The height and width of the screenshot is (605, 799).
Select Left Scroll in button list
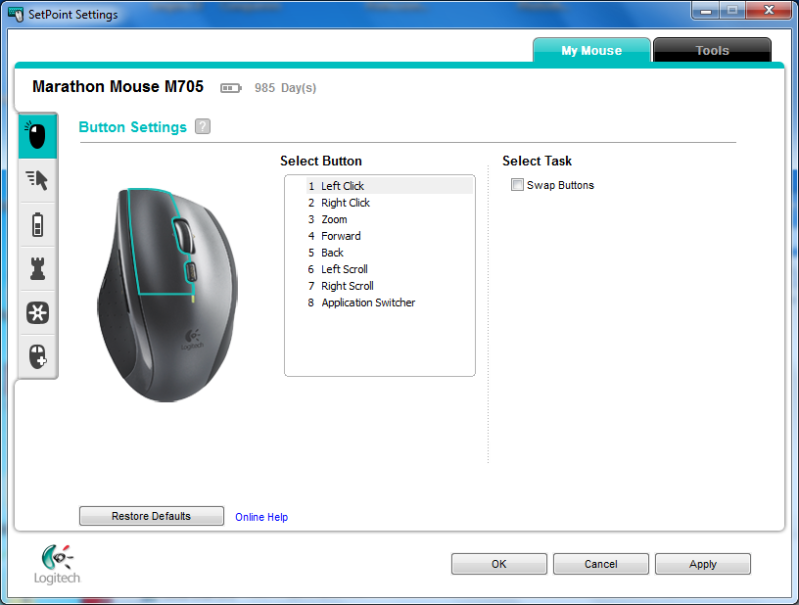click(389, 269)
